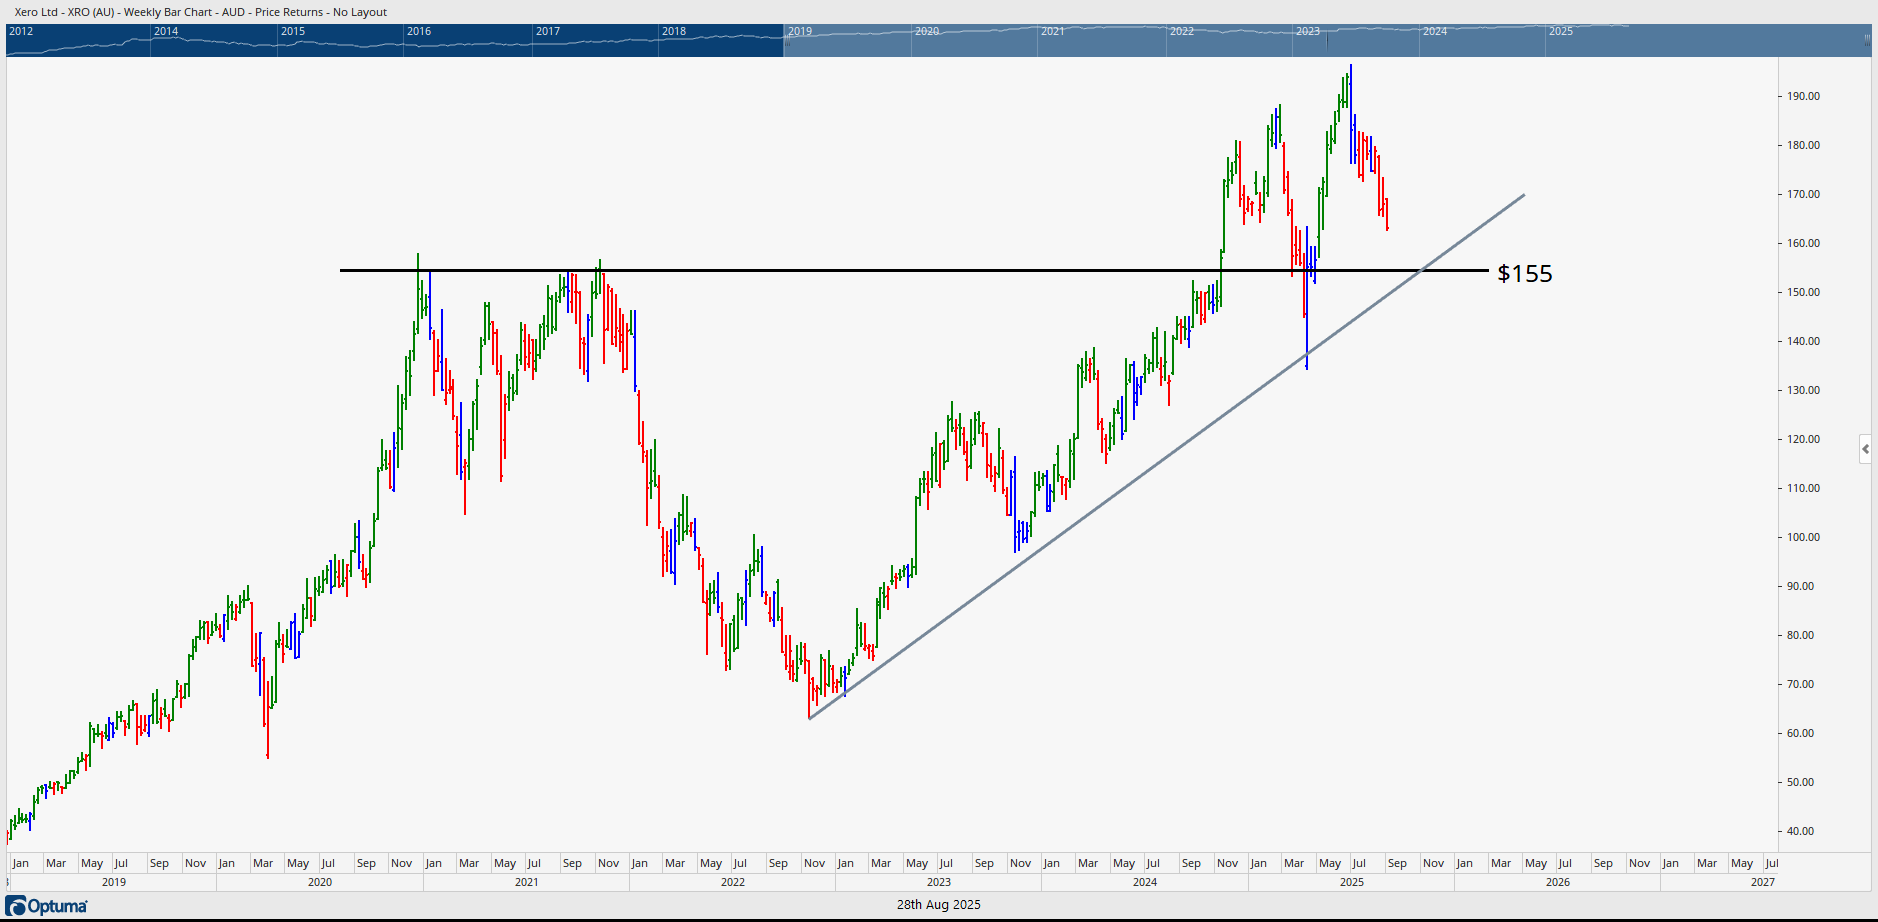Jump to 2015 in the overview timeline strip
The image size is (1878, 922).
293,31
